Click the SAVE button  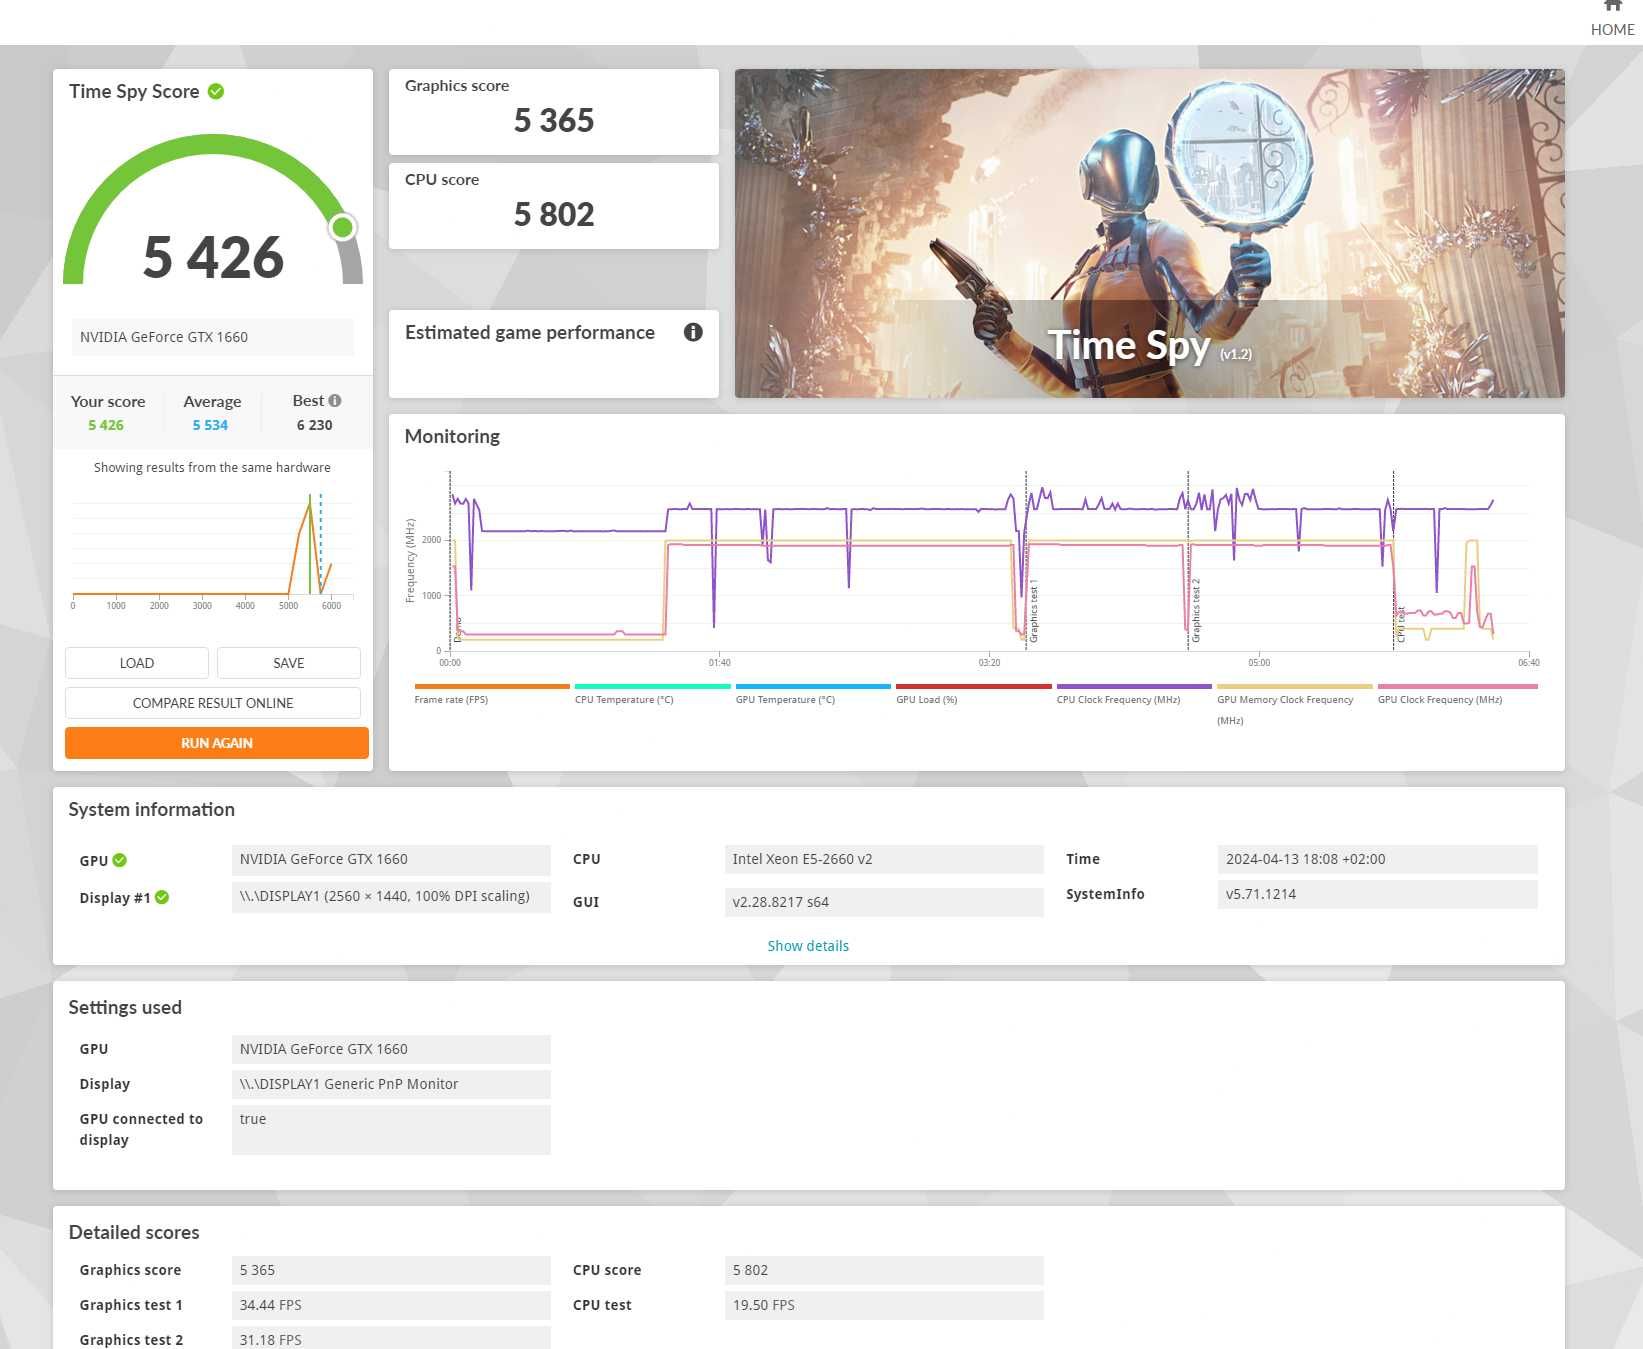[289, 663]
